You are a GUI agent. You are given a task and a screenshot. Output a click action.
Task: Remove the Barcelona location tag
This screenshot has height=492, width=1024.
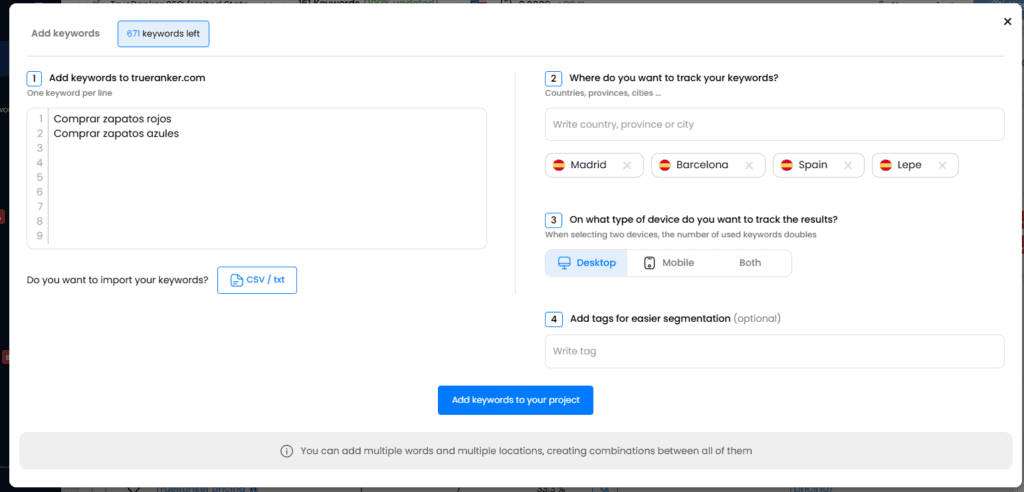(x=749, y=165)
